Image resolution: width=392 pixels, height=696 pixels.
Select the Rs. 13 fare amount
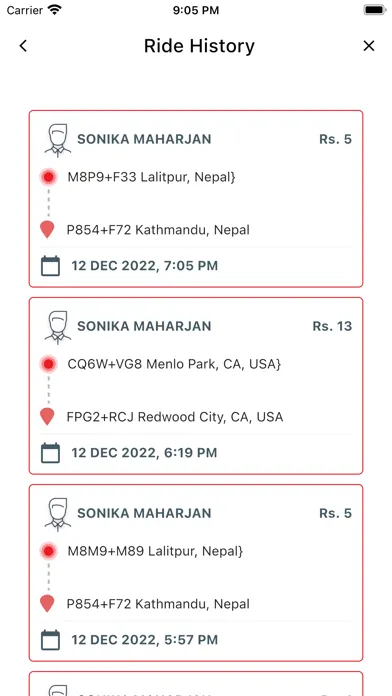click(332, 326)
